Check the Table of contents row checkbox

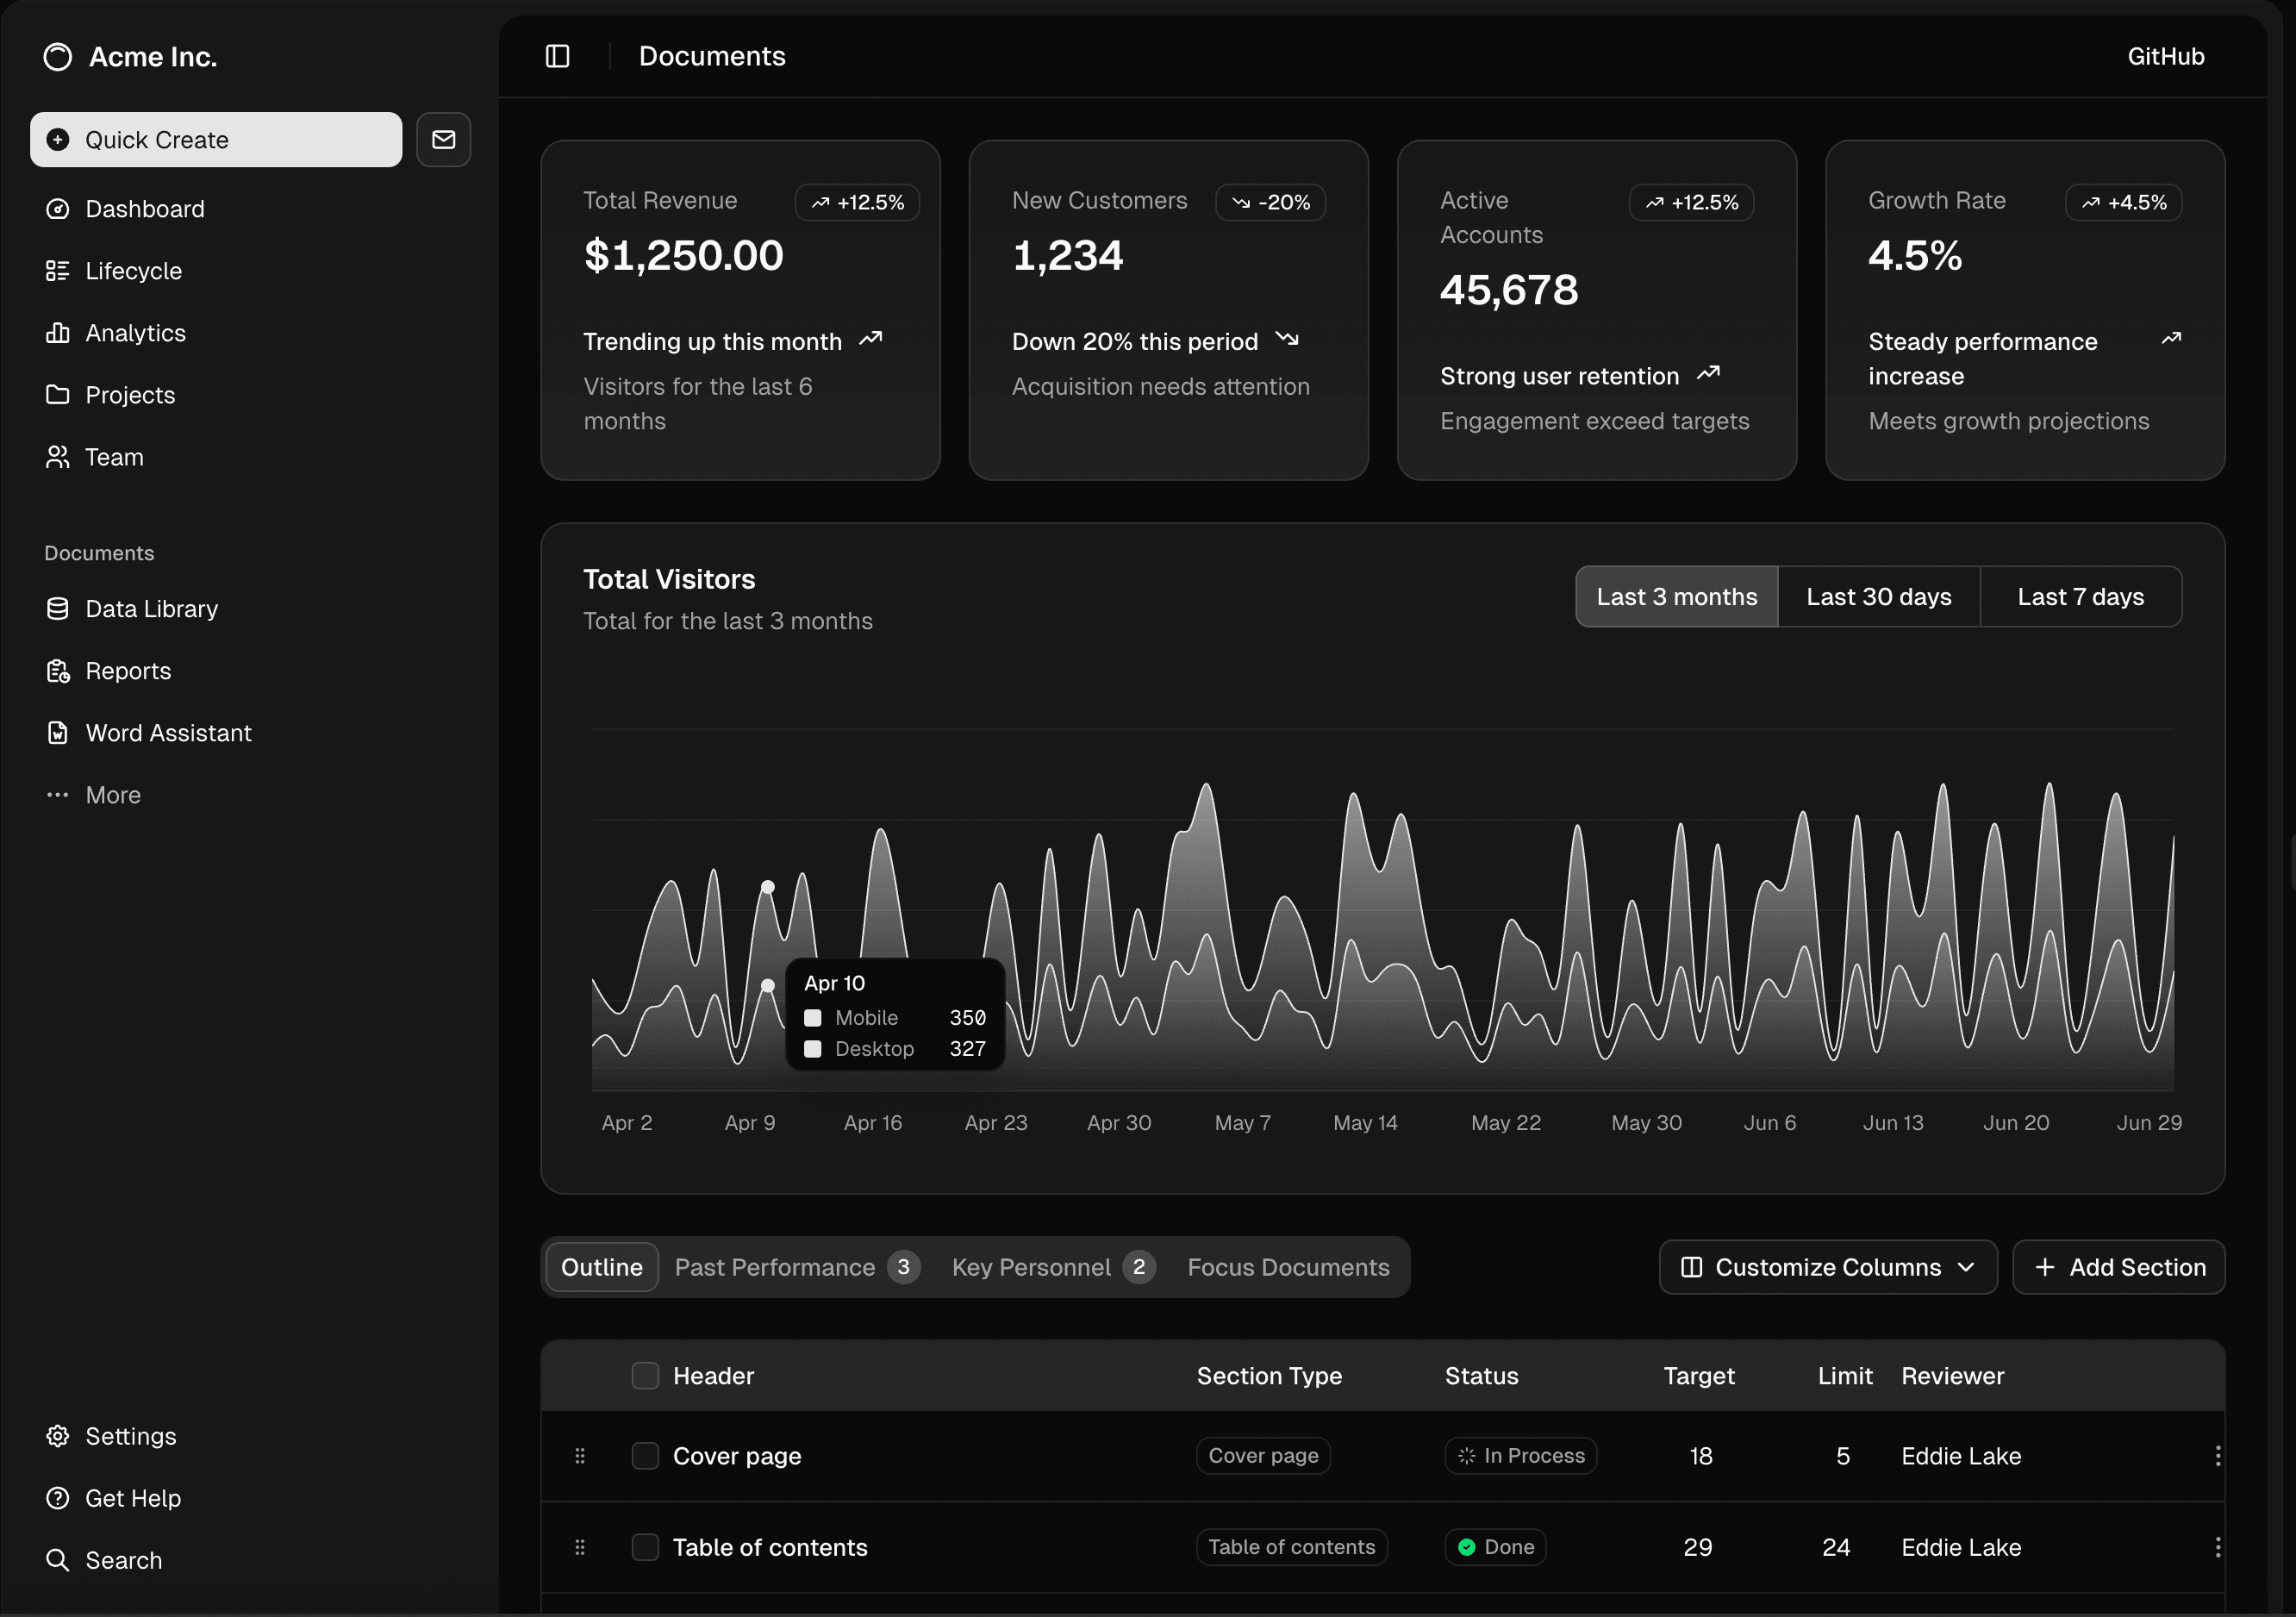click(645, 1546)
